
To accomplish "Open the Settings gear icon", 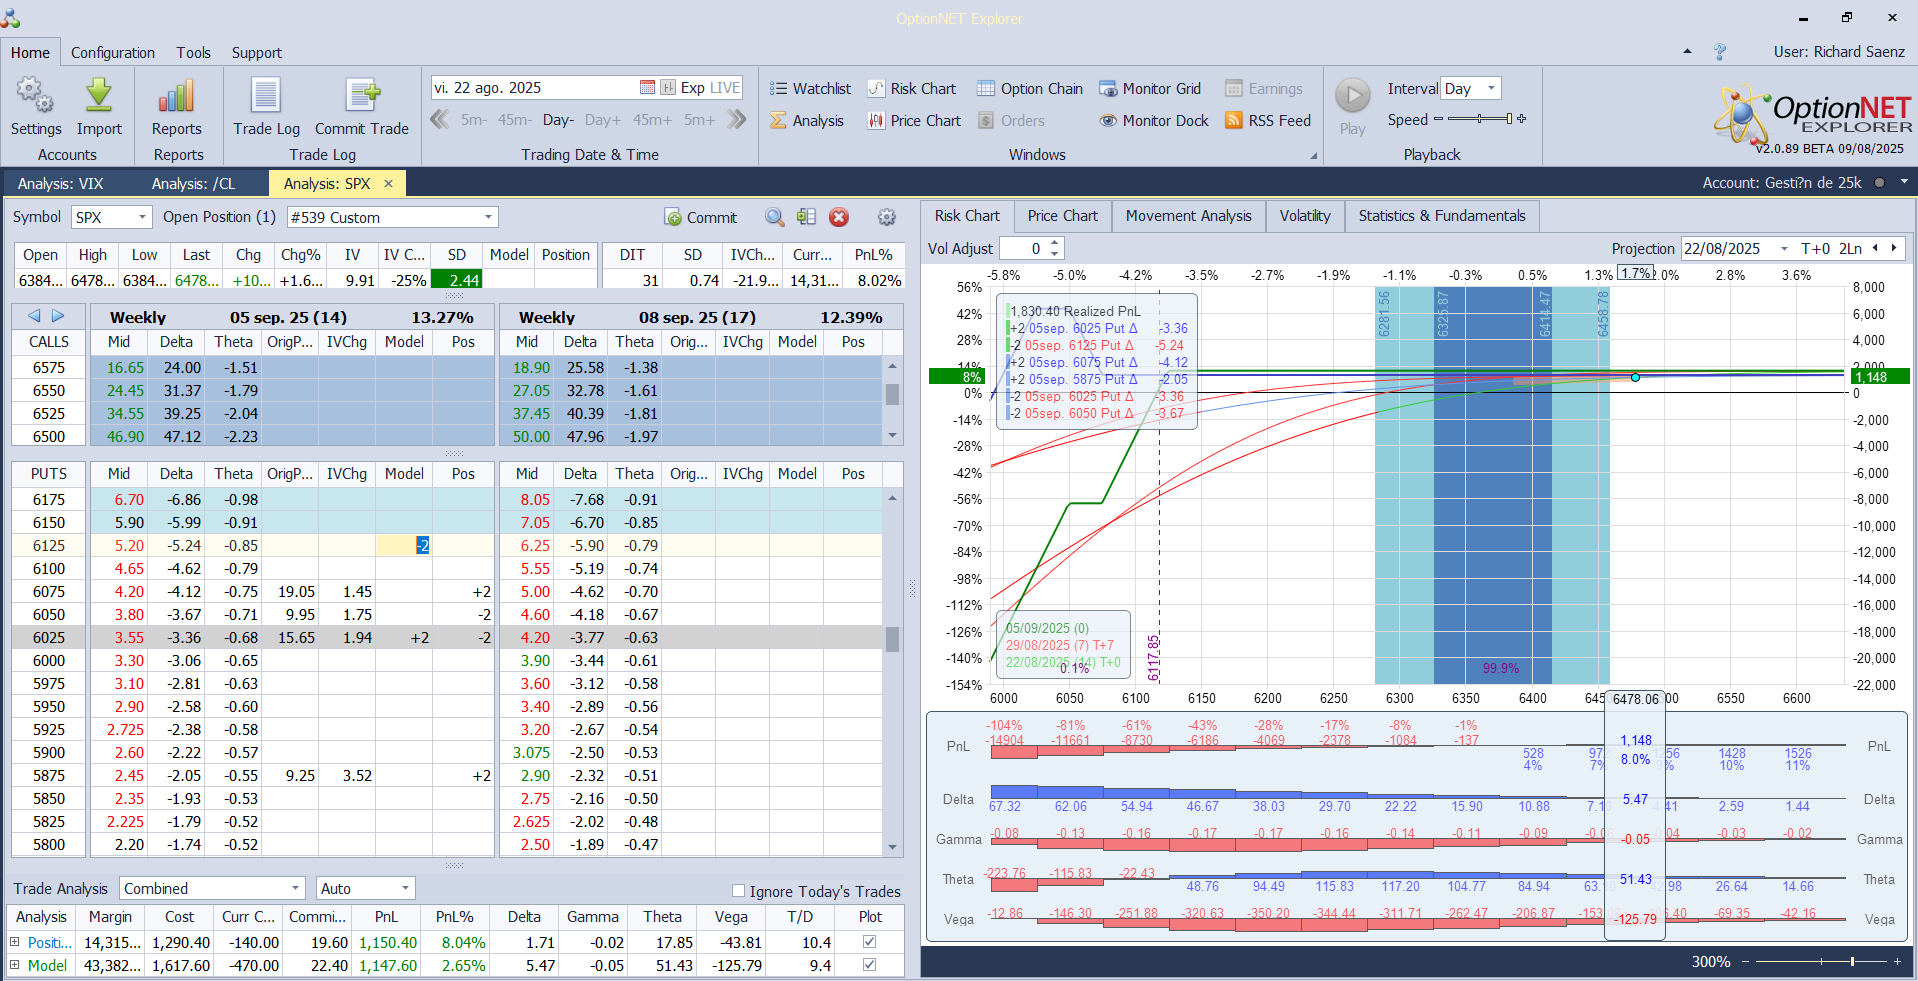I will click(x=36, y=96).
